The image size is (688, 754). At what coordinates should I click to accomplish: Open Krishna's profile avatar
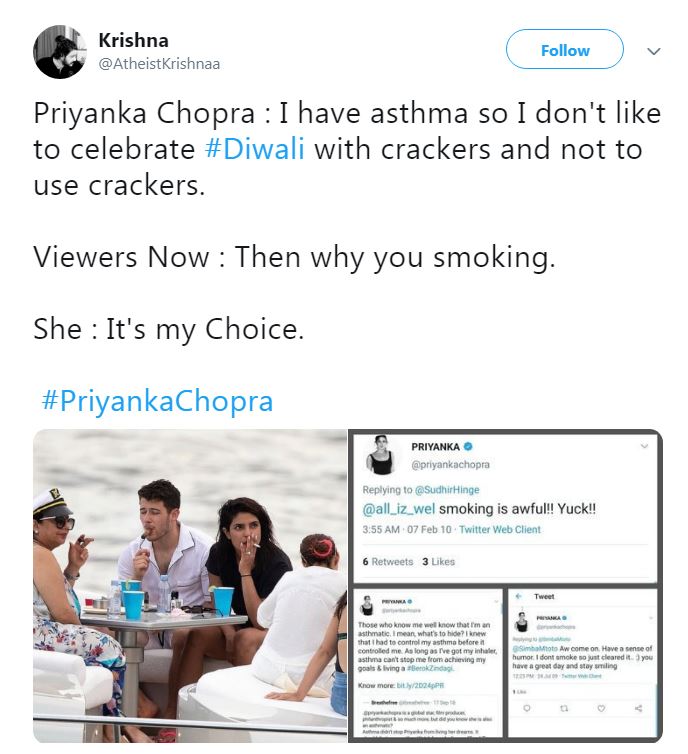(59, 51)
